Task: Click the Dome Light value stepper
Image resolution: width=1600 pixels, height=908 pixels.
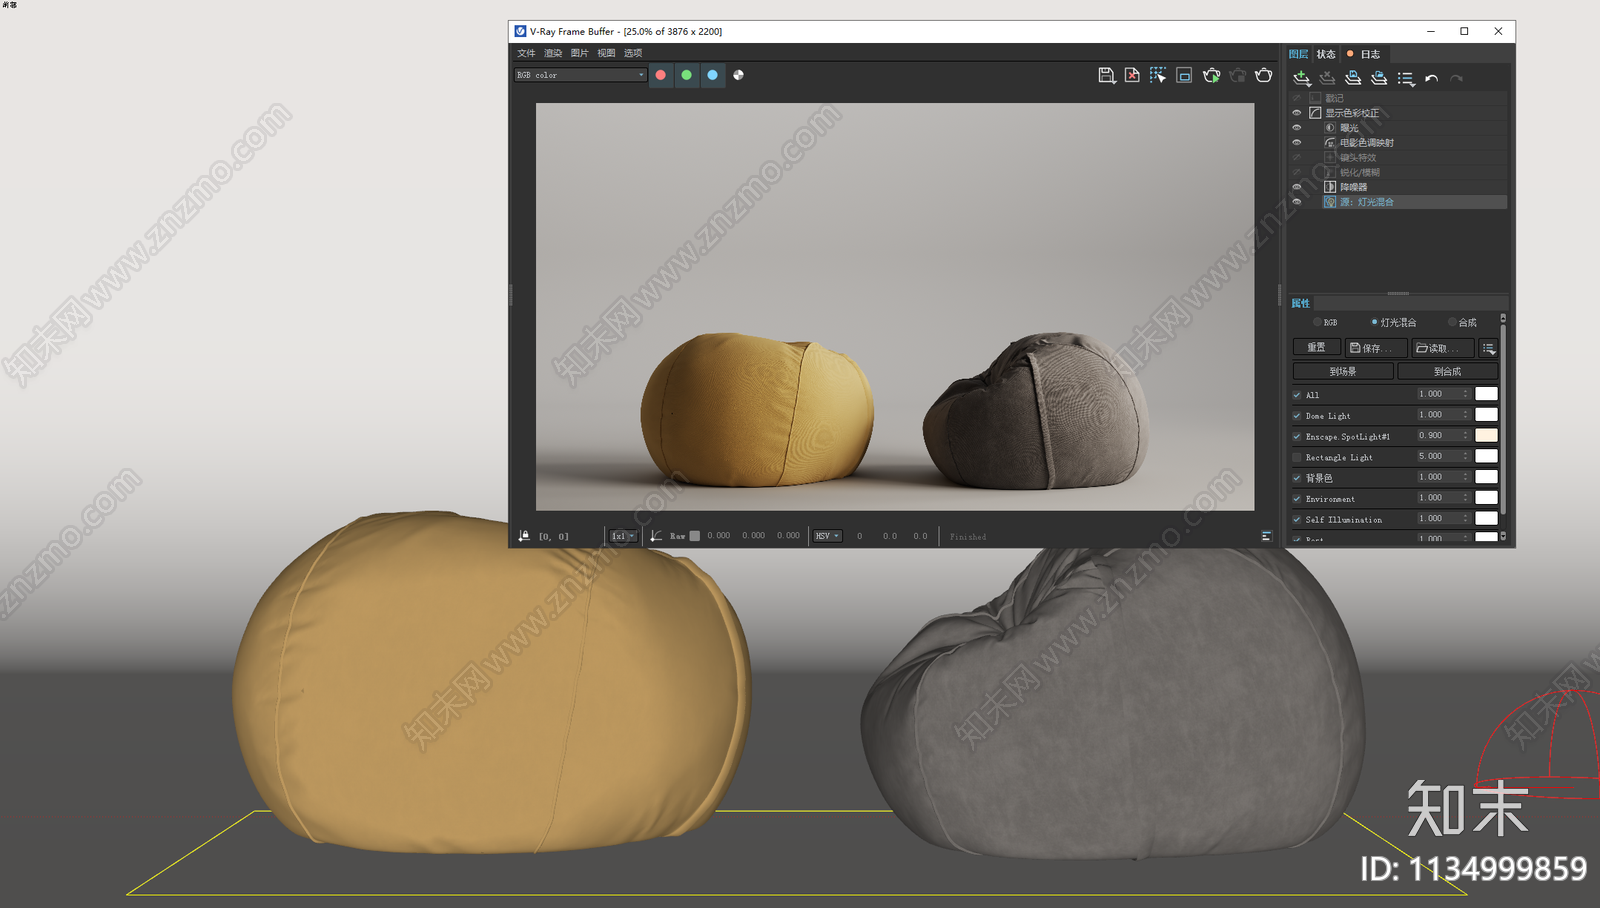Action: 1466,414
